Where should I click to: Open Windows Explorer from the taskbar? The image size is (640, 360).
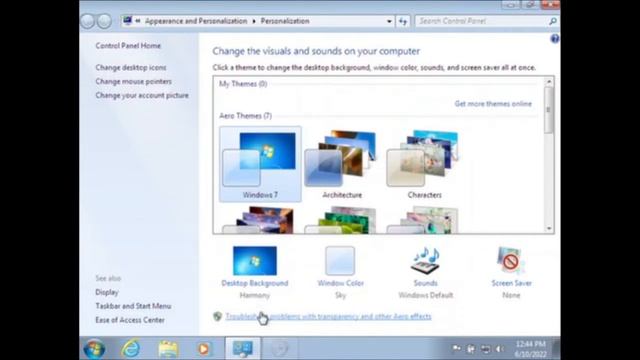168,349
